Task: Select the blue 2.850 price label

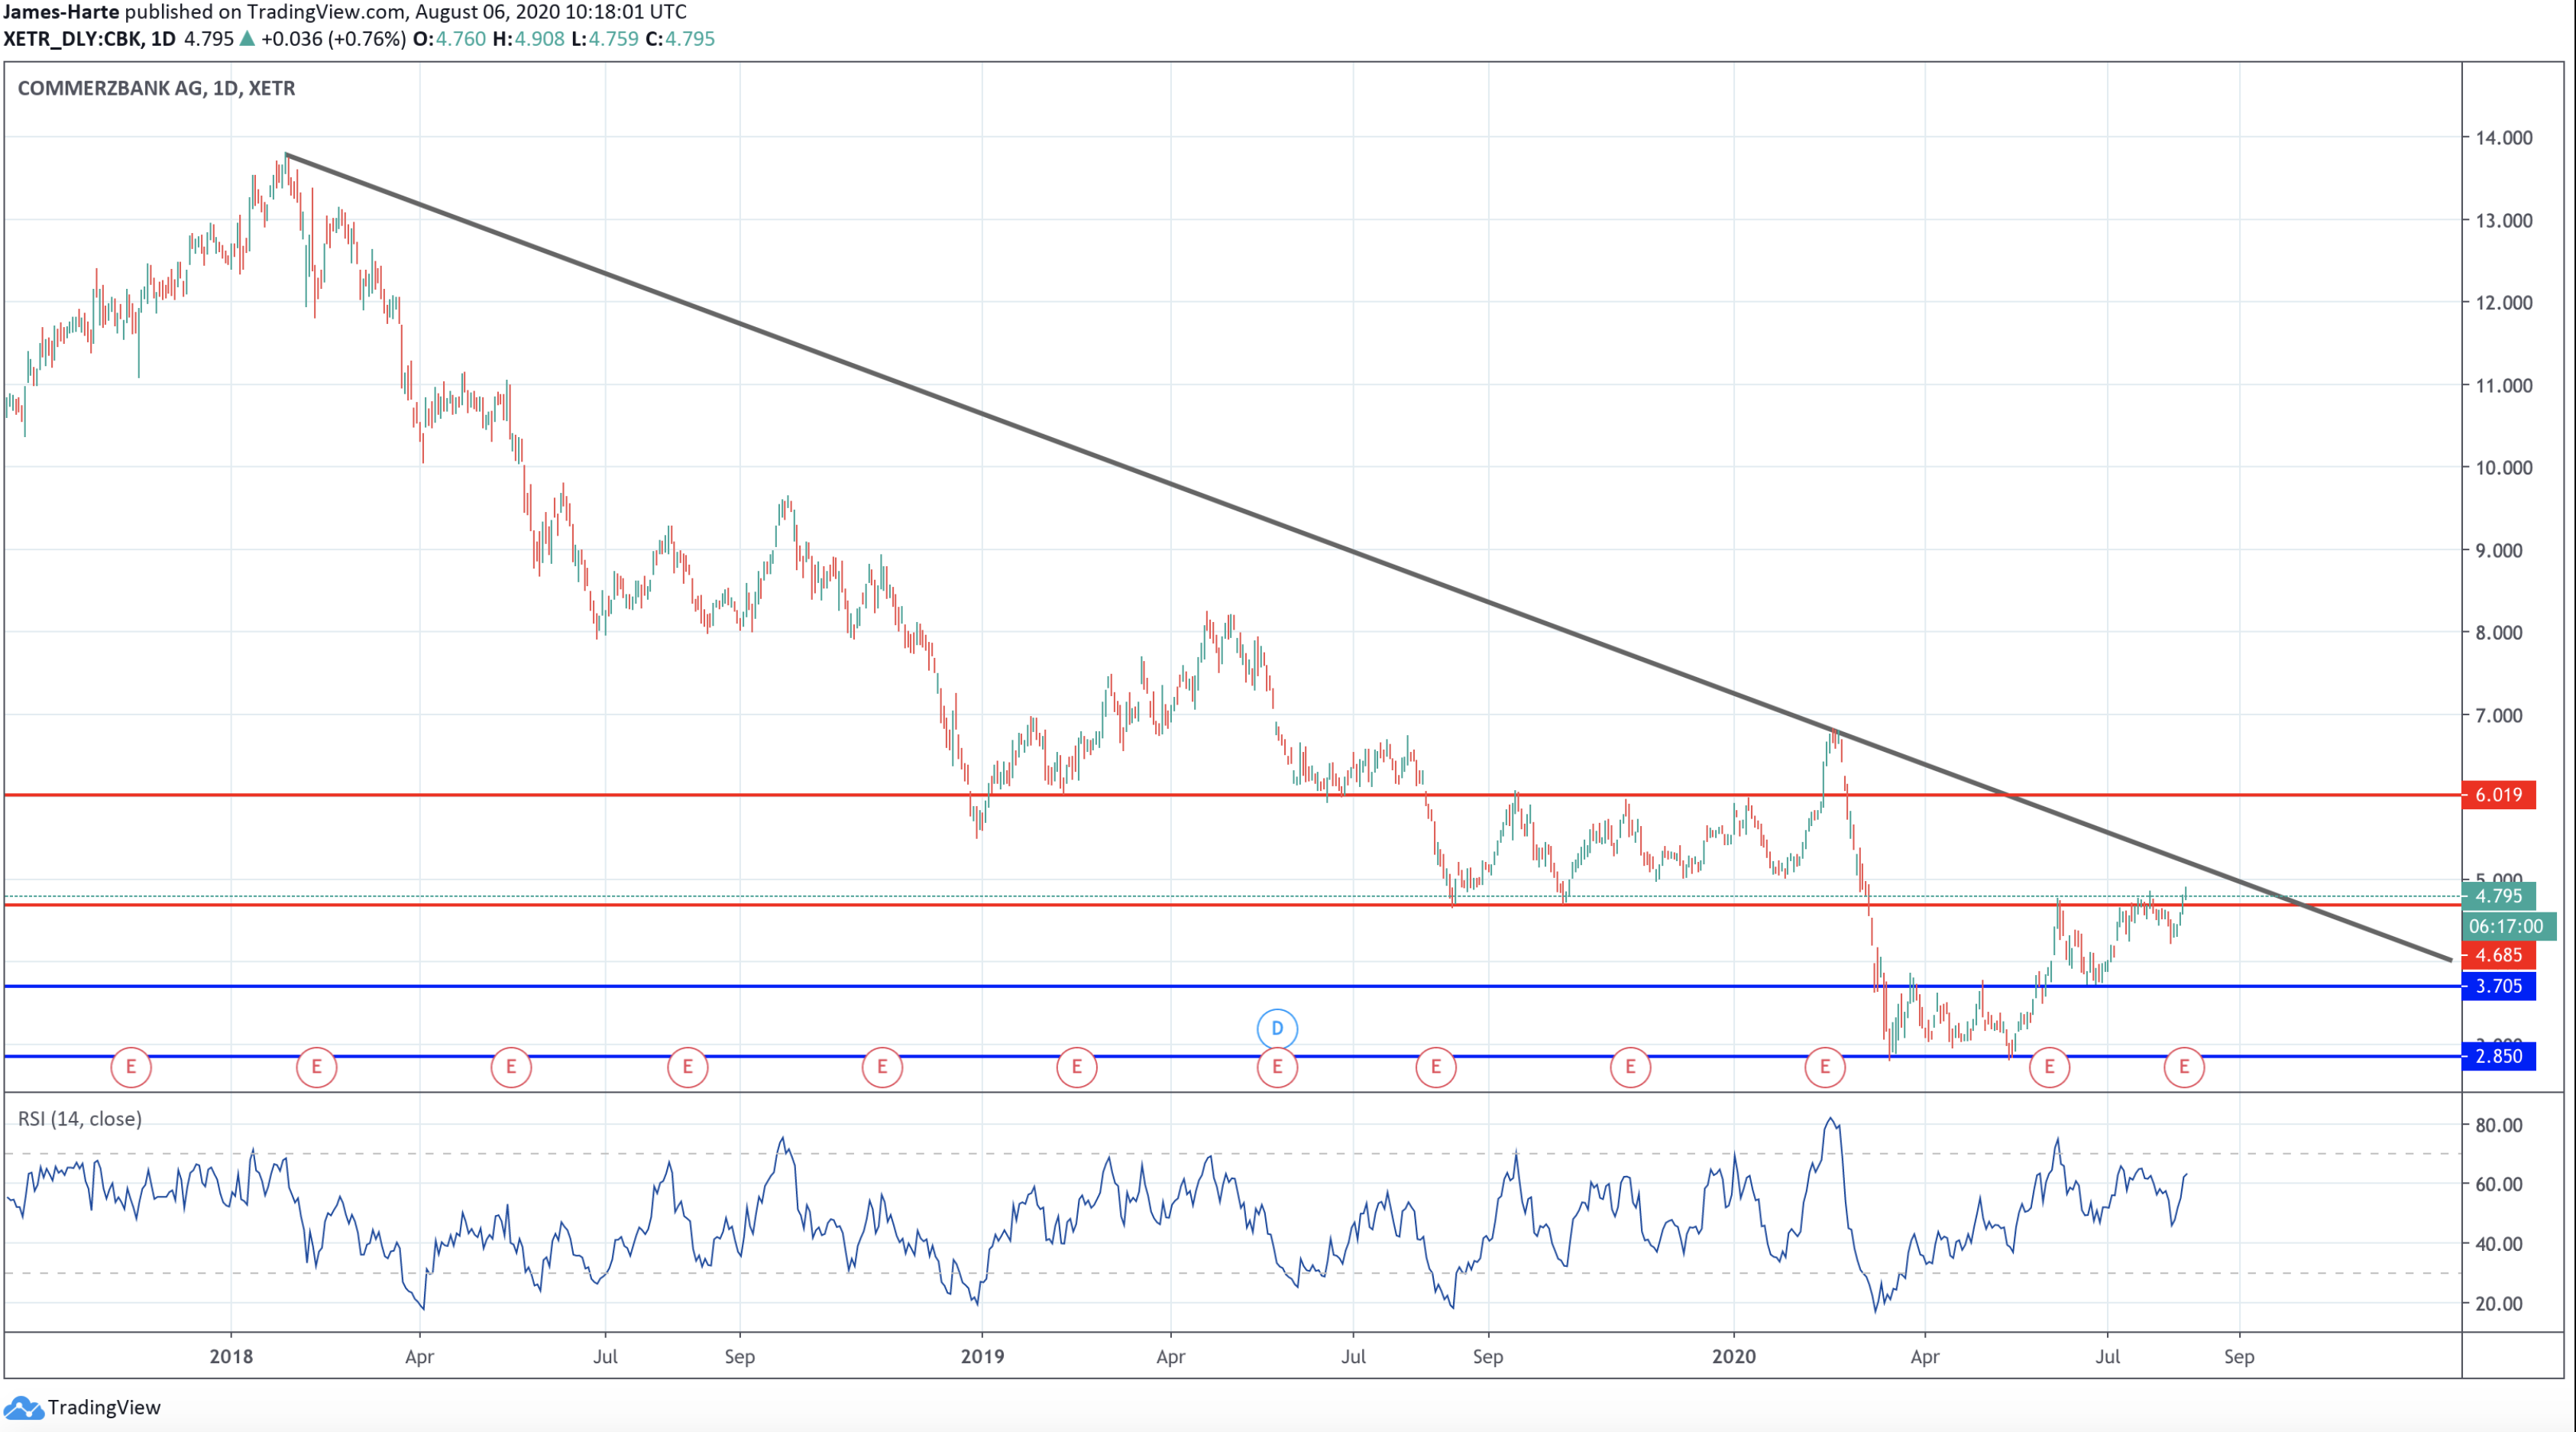Action: tap(2498, 1056)
